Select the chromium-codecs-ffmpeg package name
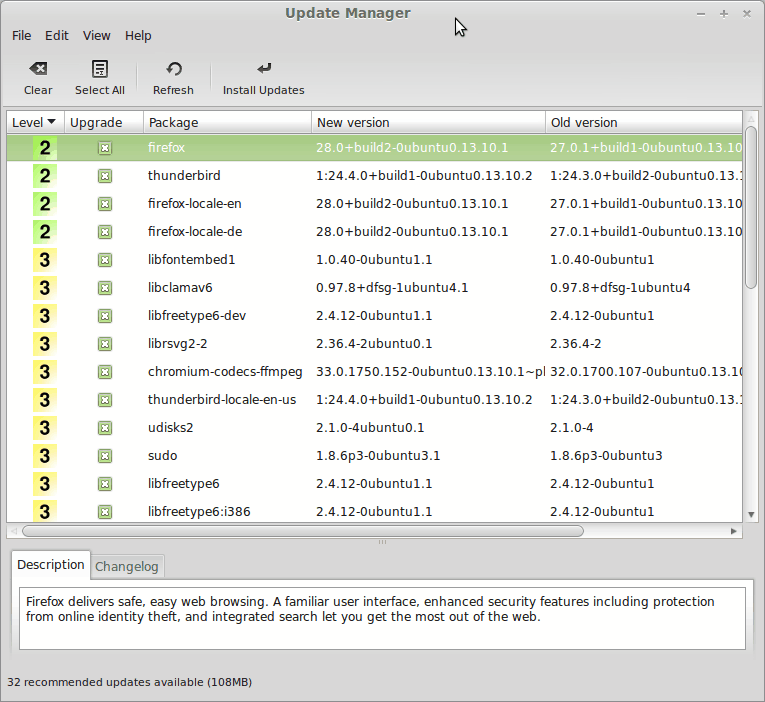This screenshot has height=702, width=765. [225, 372]
